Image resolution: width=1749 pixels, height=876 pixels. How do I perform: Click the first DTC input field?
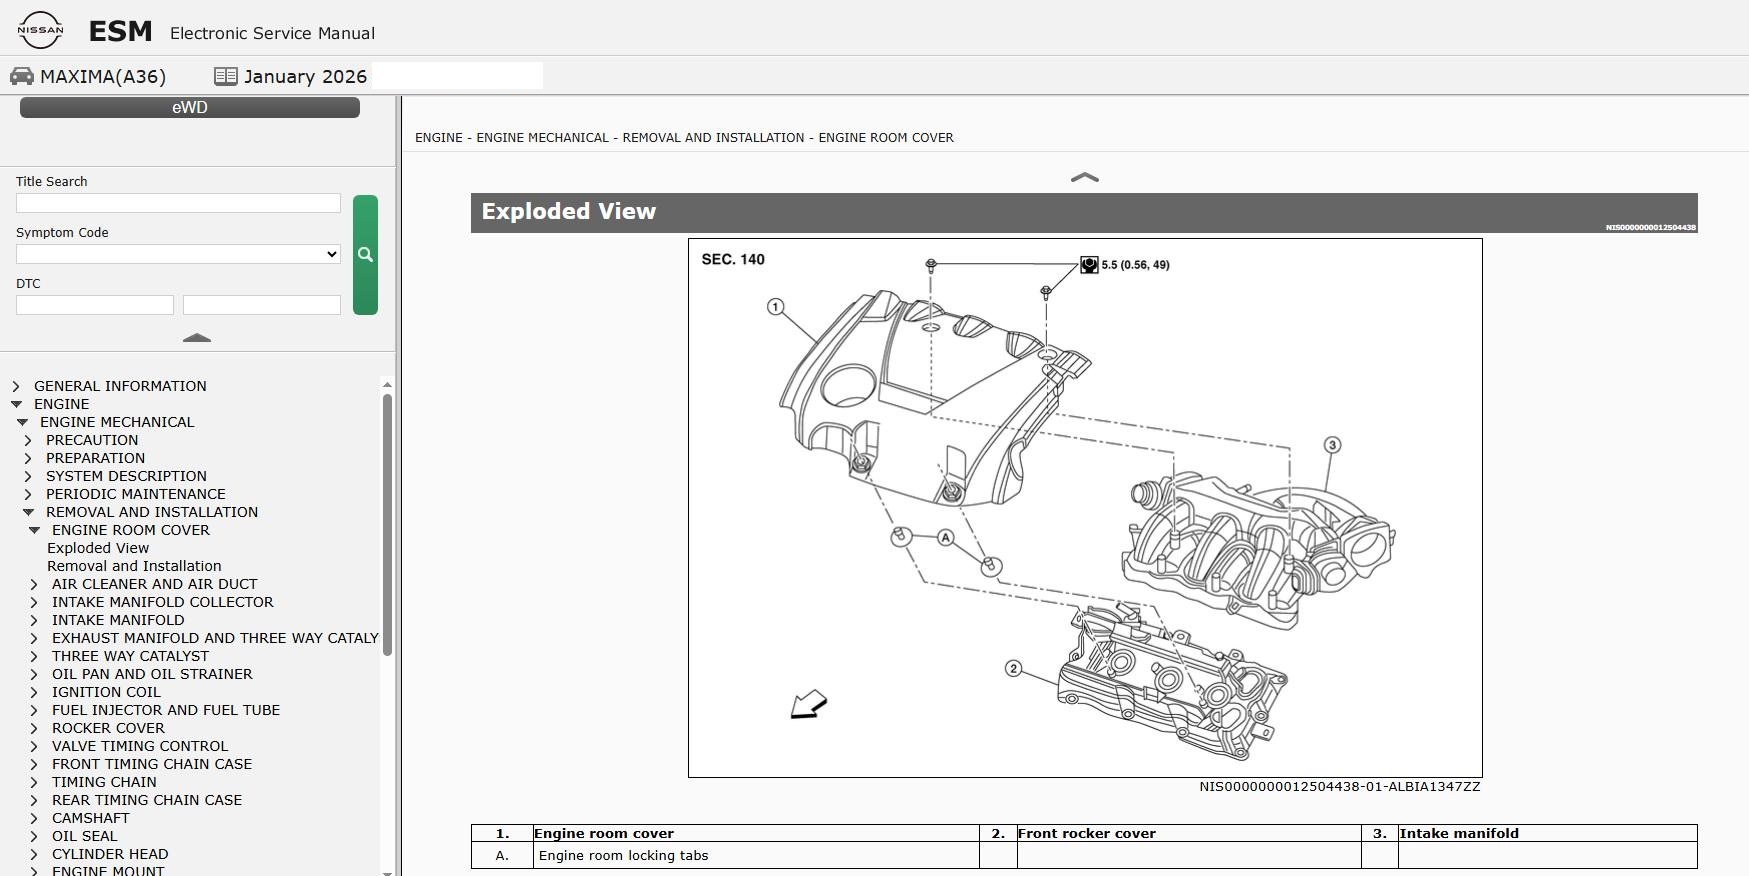point(95,305)
